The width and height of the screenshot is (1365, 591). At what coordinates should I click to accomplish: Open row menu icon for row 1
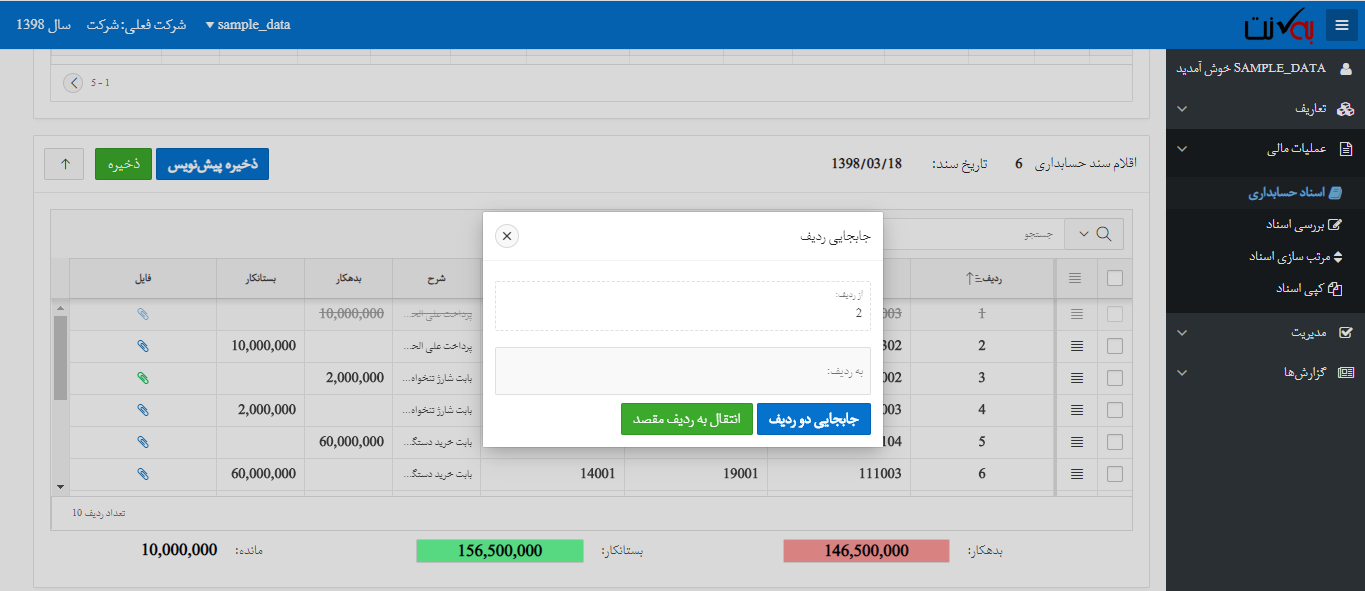1076,314
